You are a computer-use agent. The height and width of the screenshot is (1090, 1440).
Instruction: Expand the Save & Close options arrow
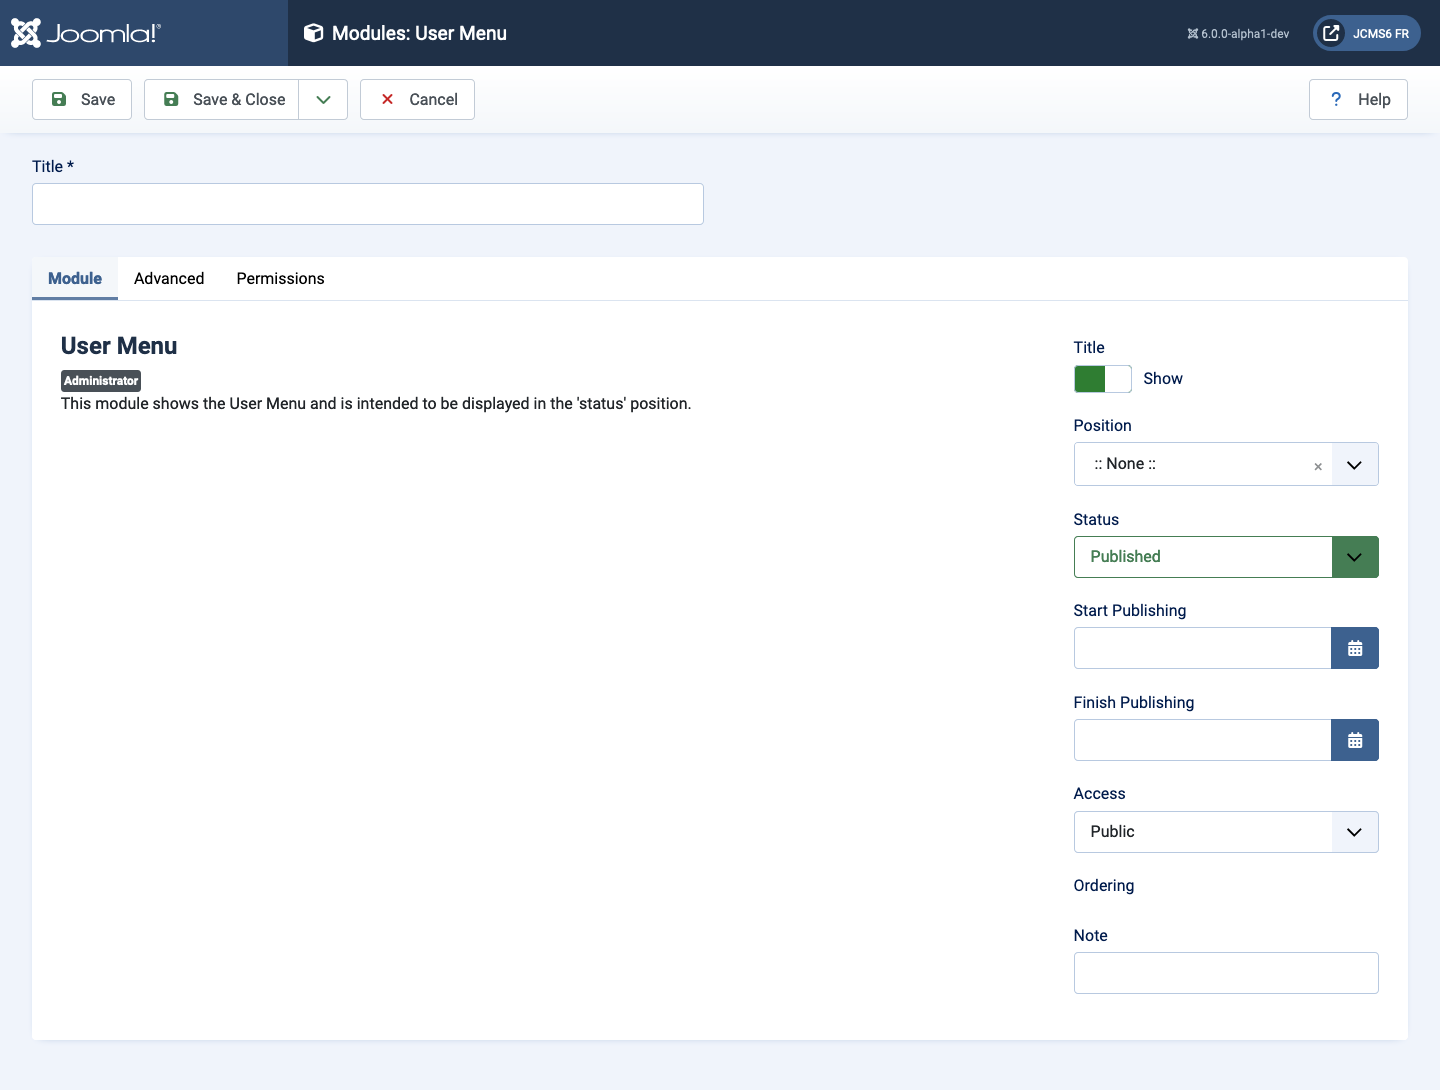(323, 99)
